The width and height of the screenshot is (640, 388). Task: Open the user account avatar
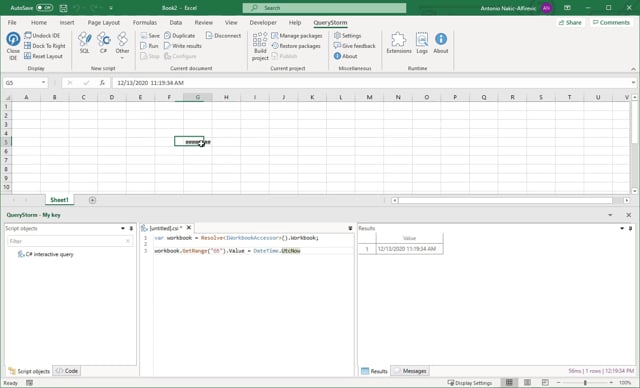pyautogui.click(x=547, y=8)
